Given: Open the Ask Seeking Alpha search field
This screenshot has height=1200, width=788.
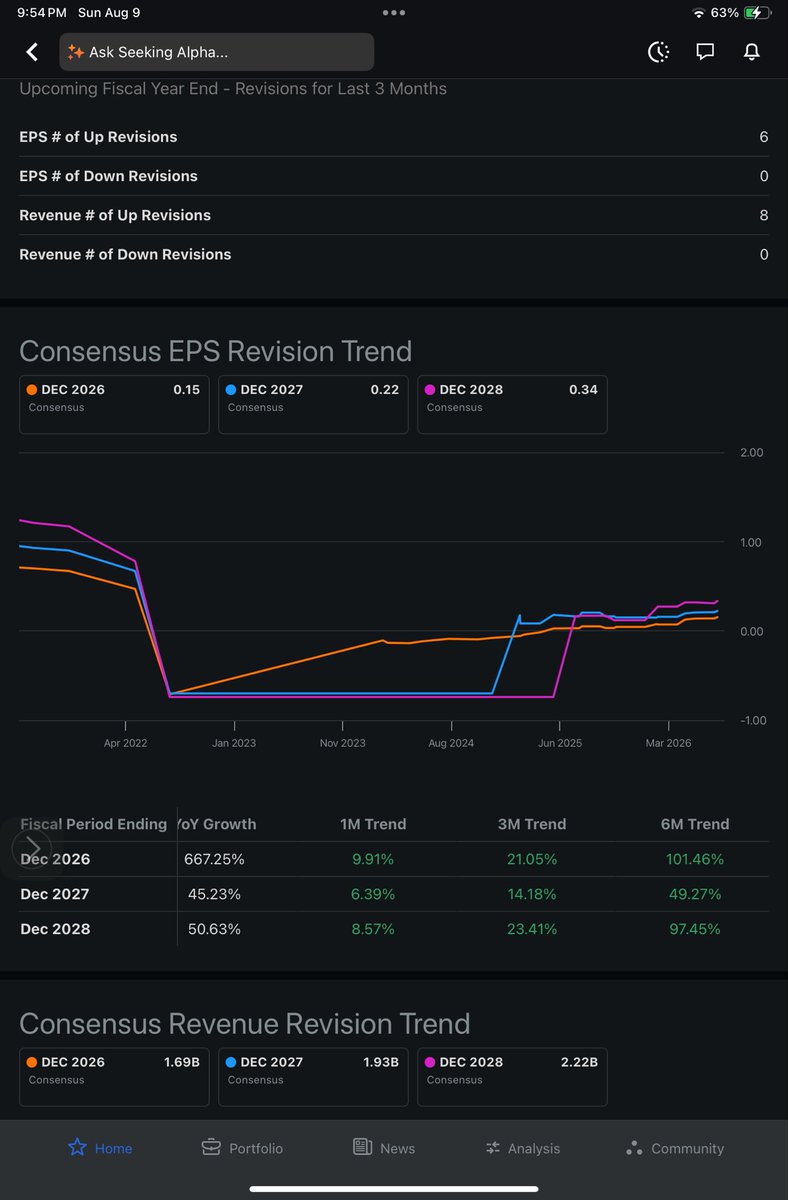Looking at the screenshot, I should click(x=217, y=52).
